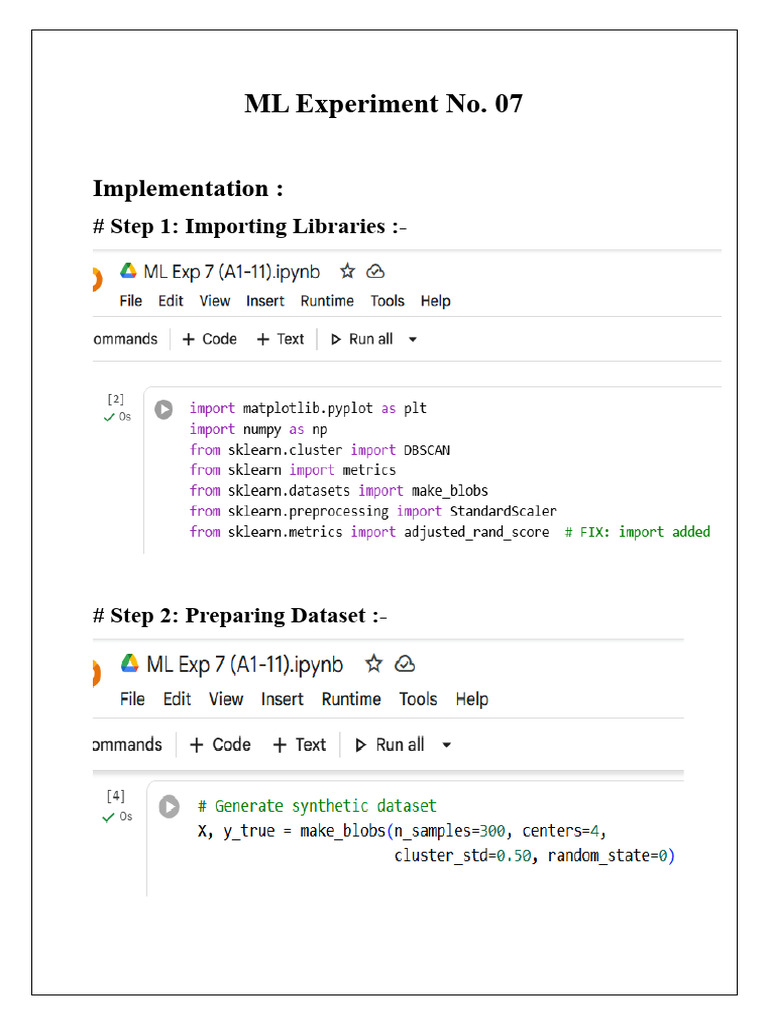Click Run all in Step 2 toolbar
The image size is (768, 1024).
point(389,744)
